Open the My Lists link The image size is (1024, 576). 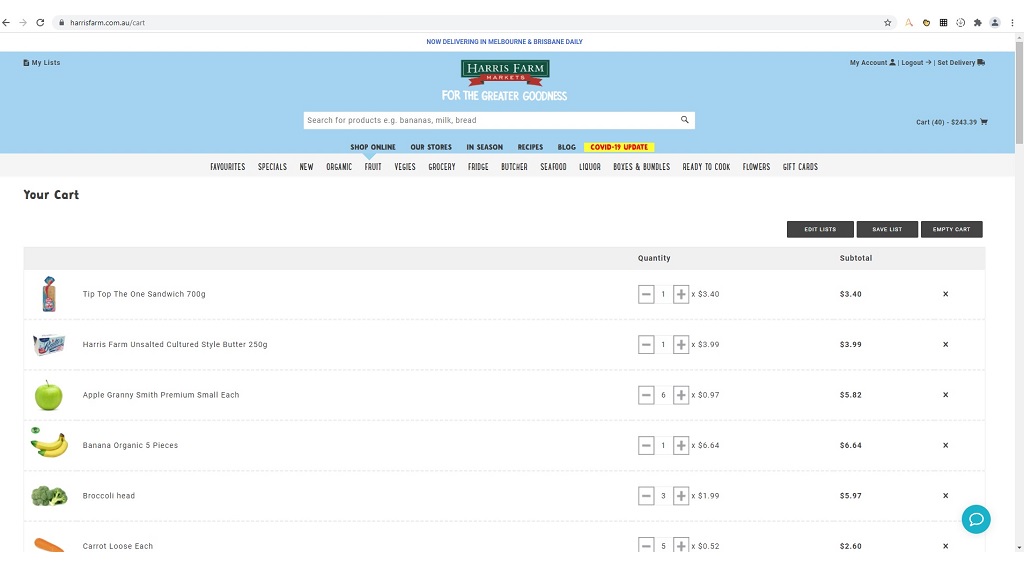coord(42,63)
